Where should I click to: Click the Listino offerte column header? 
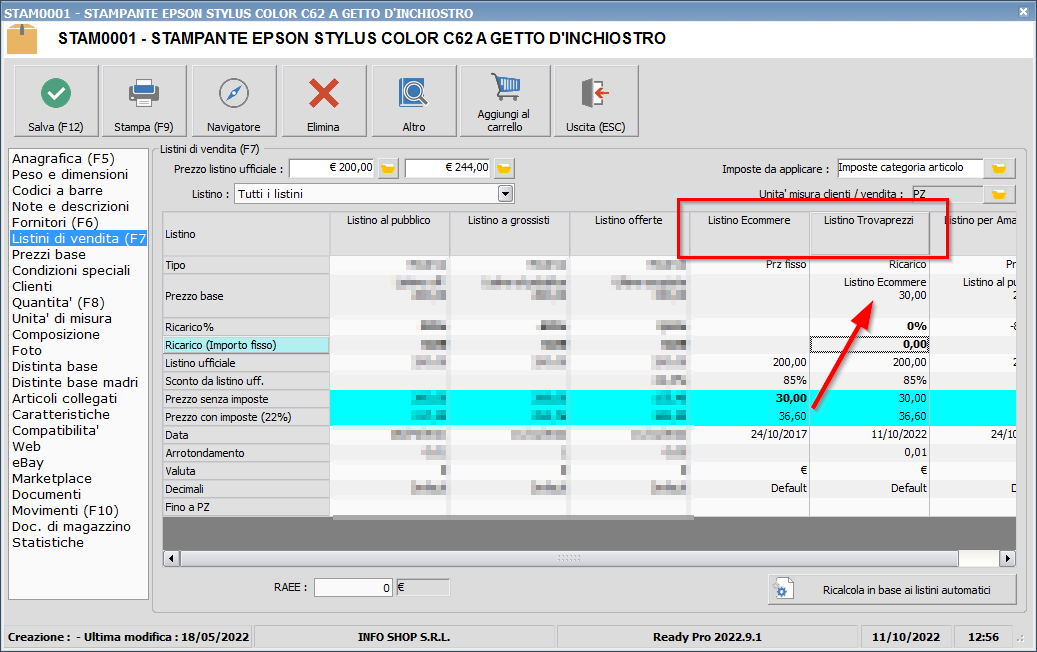pyautogui.click(x=629, y=233)
